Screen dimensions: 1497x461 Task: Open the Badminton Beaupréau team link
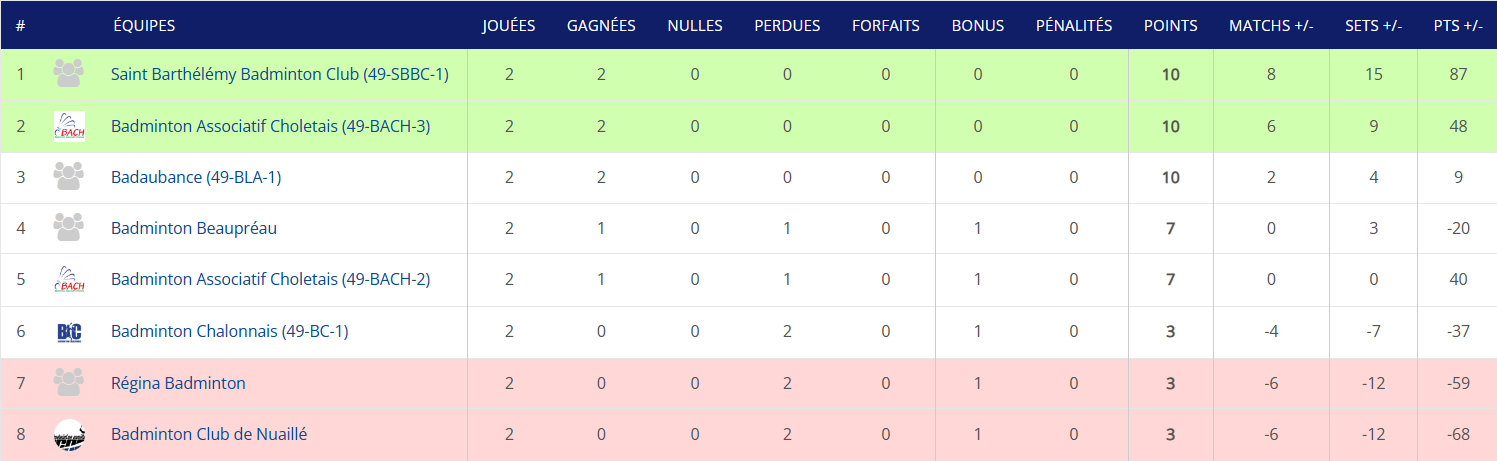[x=194, y=228]
